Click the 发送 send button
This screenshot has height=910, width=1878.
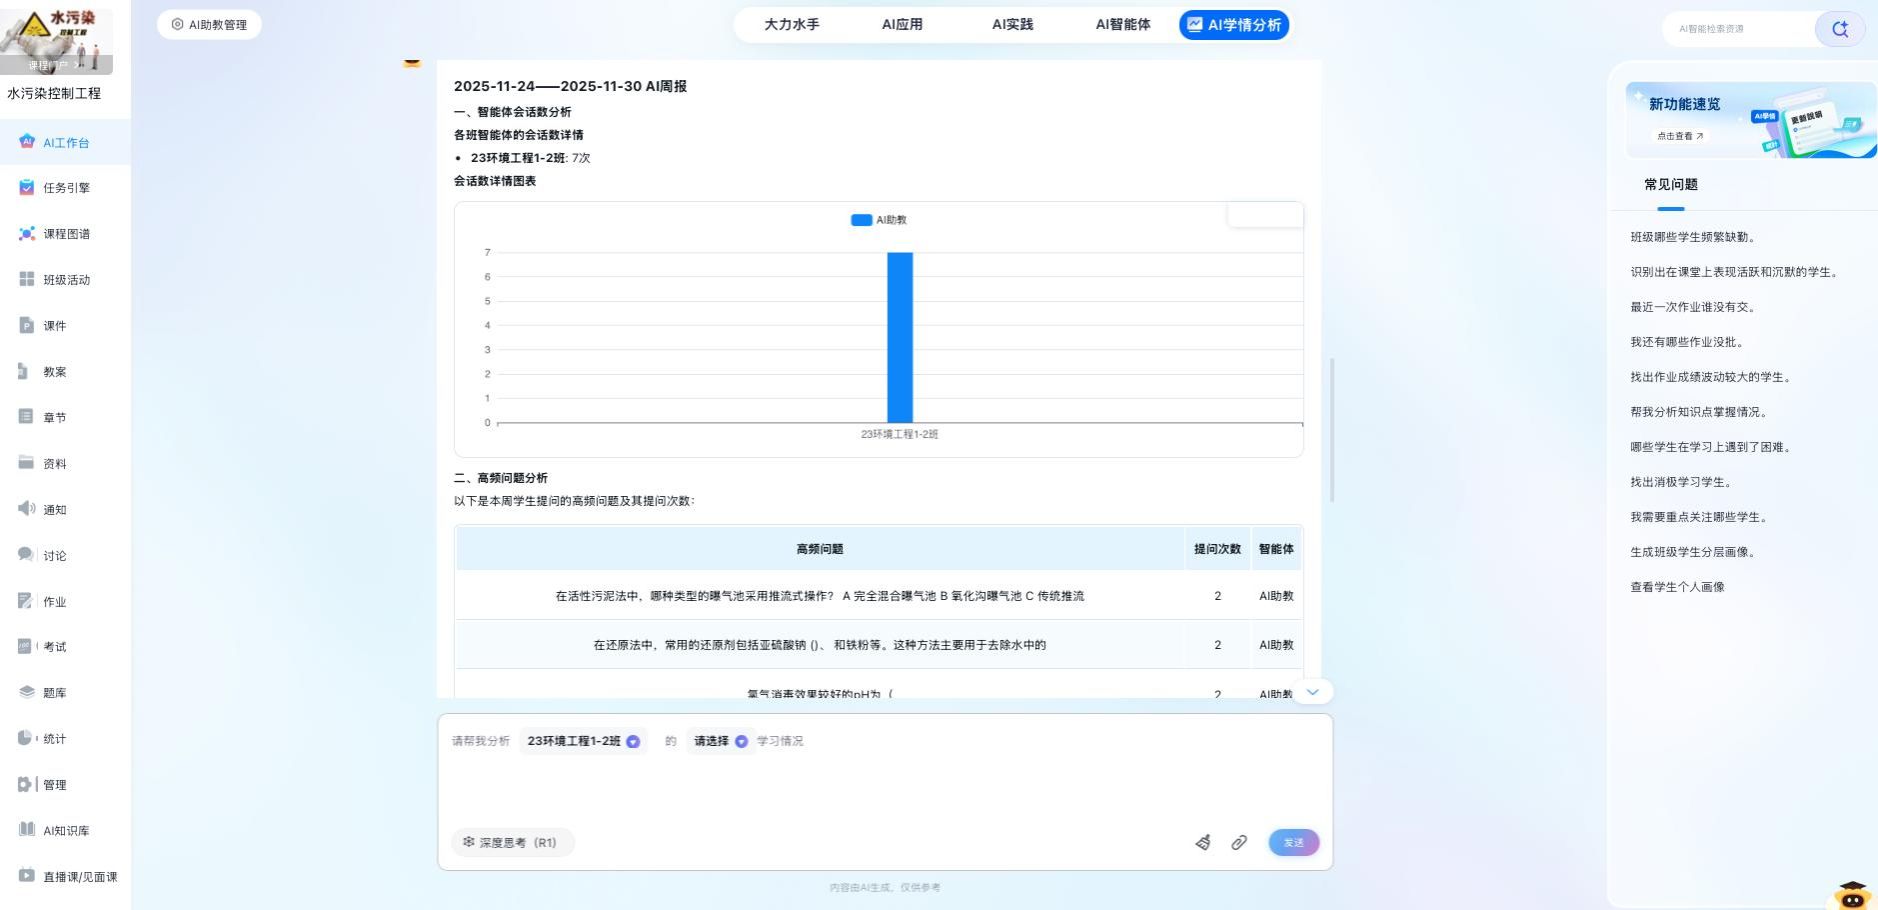point(1293,842)
